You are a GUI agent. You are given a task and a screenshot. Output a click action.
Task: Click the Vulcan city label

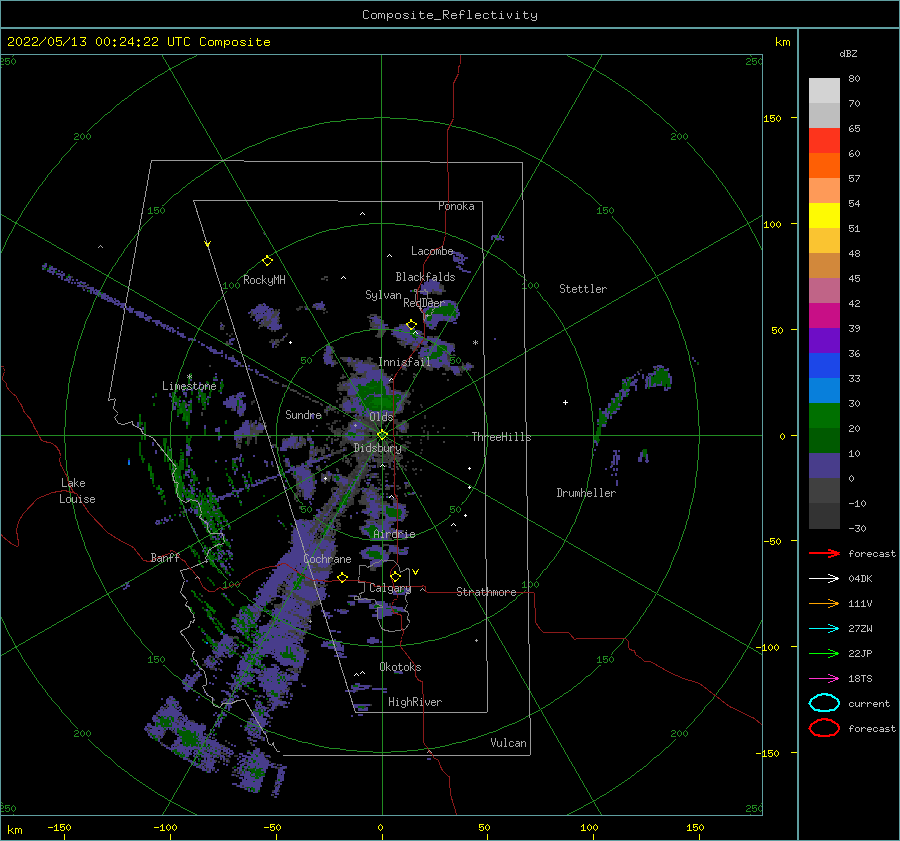pos(508,743)
